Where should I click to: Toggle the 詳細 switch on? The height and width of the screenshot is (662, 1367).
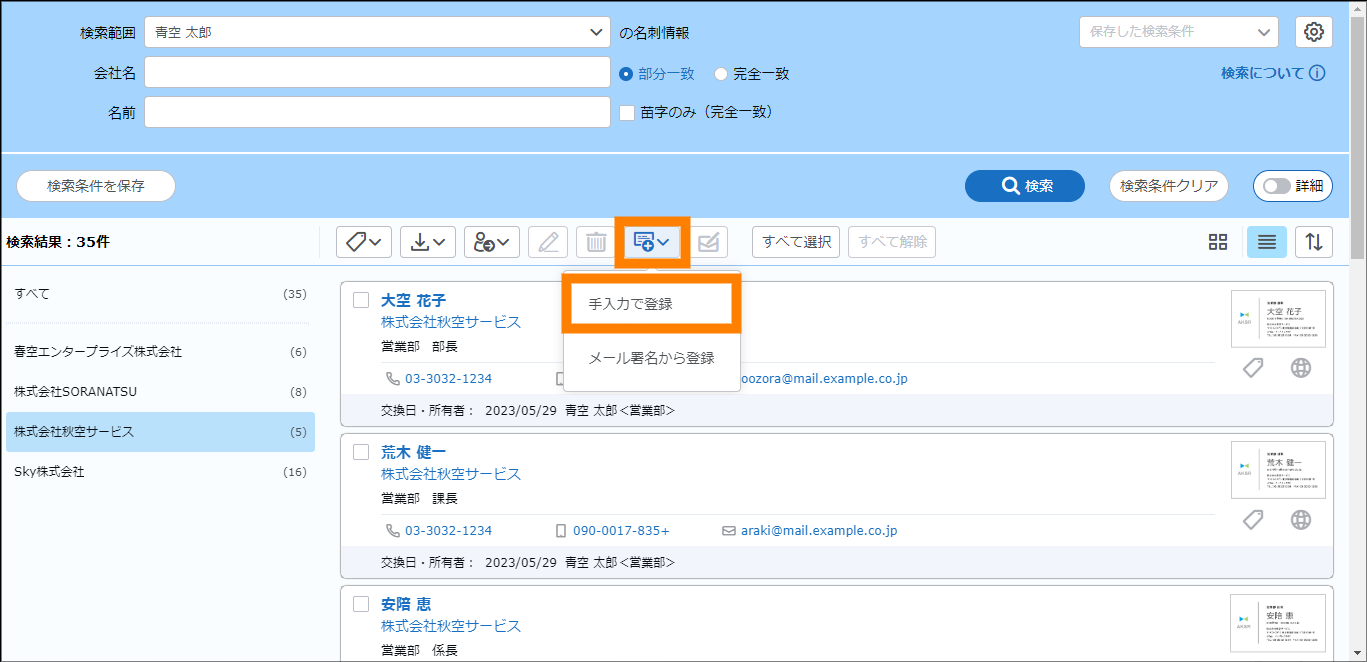point(1292,186)
